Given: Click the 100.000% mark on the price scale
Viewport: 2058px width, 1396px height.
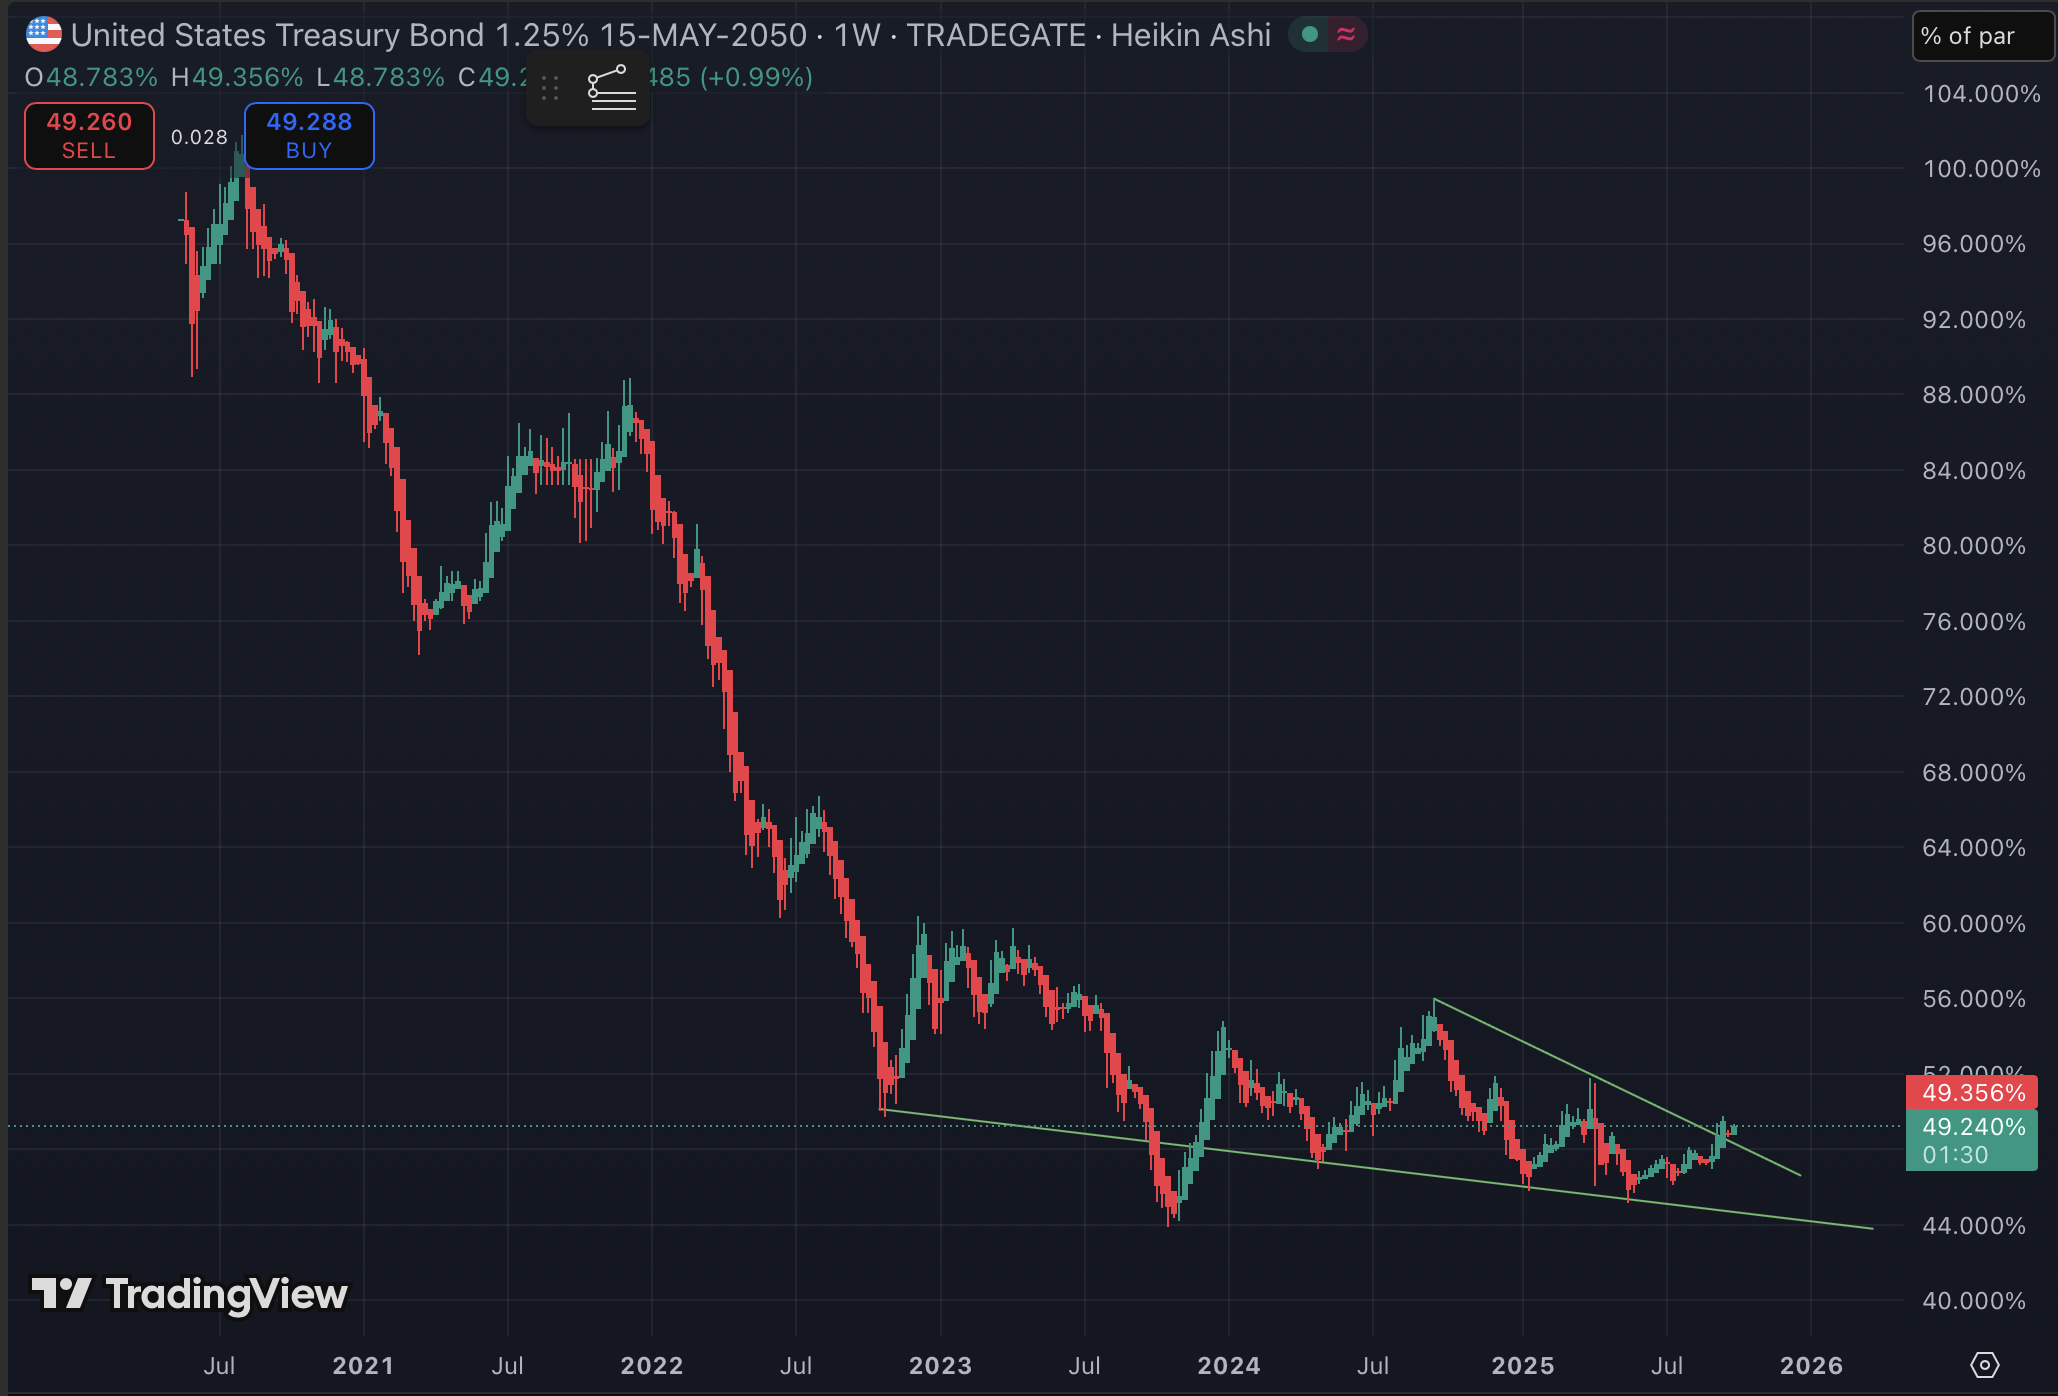Looking at the screenshot, I should pyautogui.click(x=1980, y=169).
